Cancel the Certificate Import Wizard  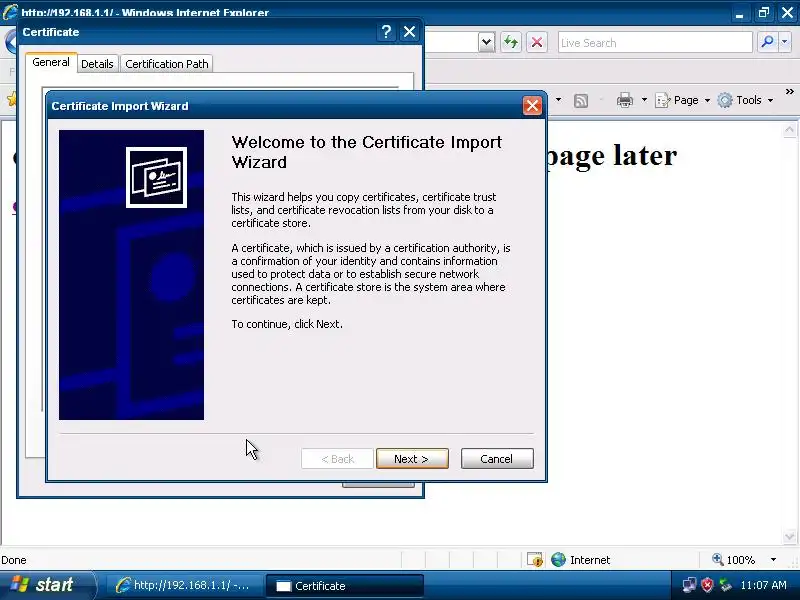click(497, 459)
